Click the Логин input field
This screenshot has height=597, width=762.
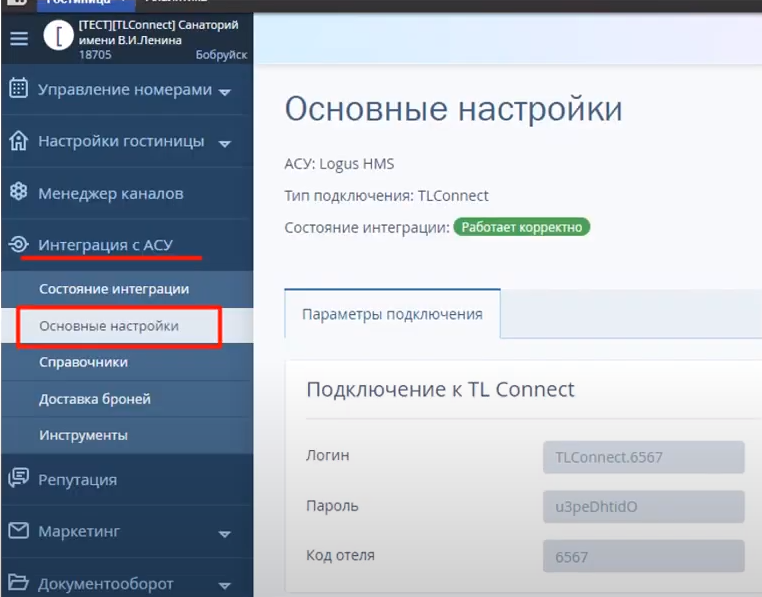[644, 457]
